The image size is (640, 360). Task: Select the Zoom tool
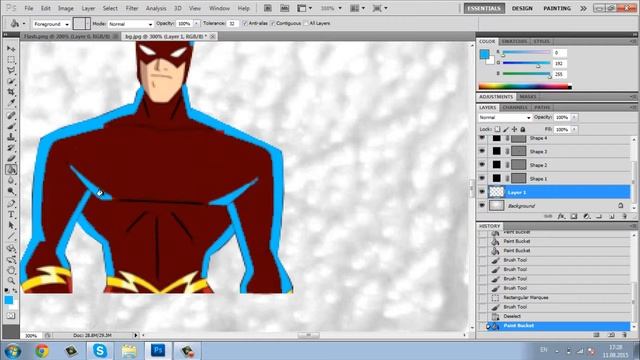pyautogui.click(x=11, y=281)
